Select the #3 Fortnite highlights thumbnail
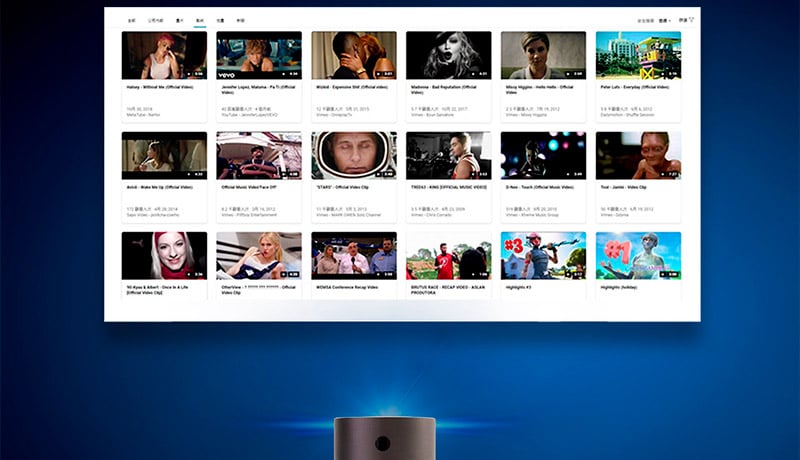 click(543, 255)
